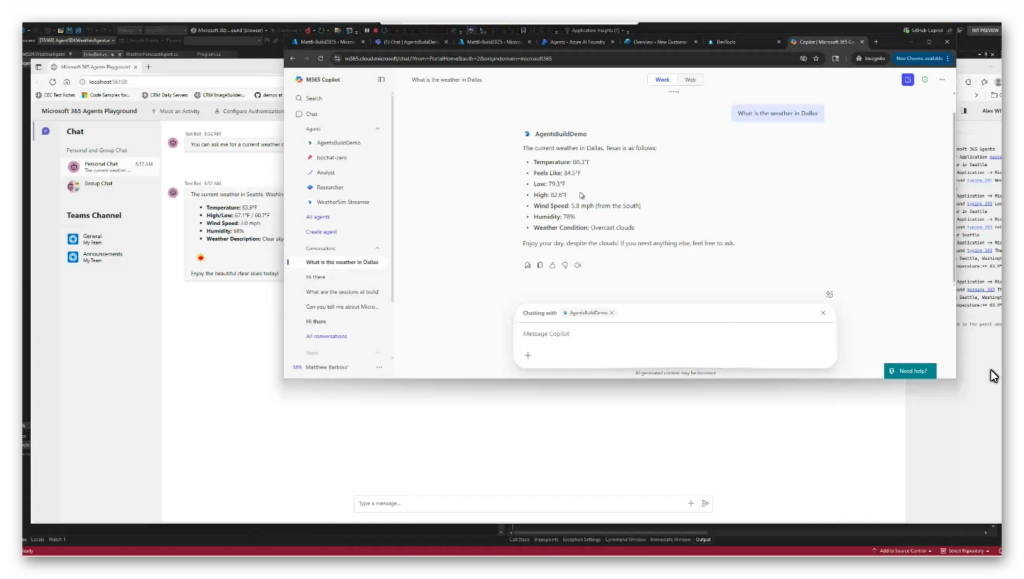
Task: Close the Chatting with bar
Action: point(823,313)
